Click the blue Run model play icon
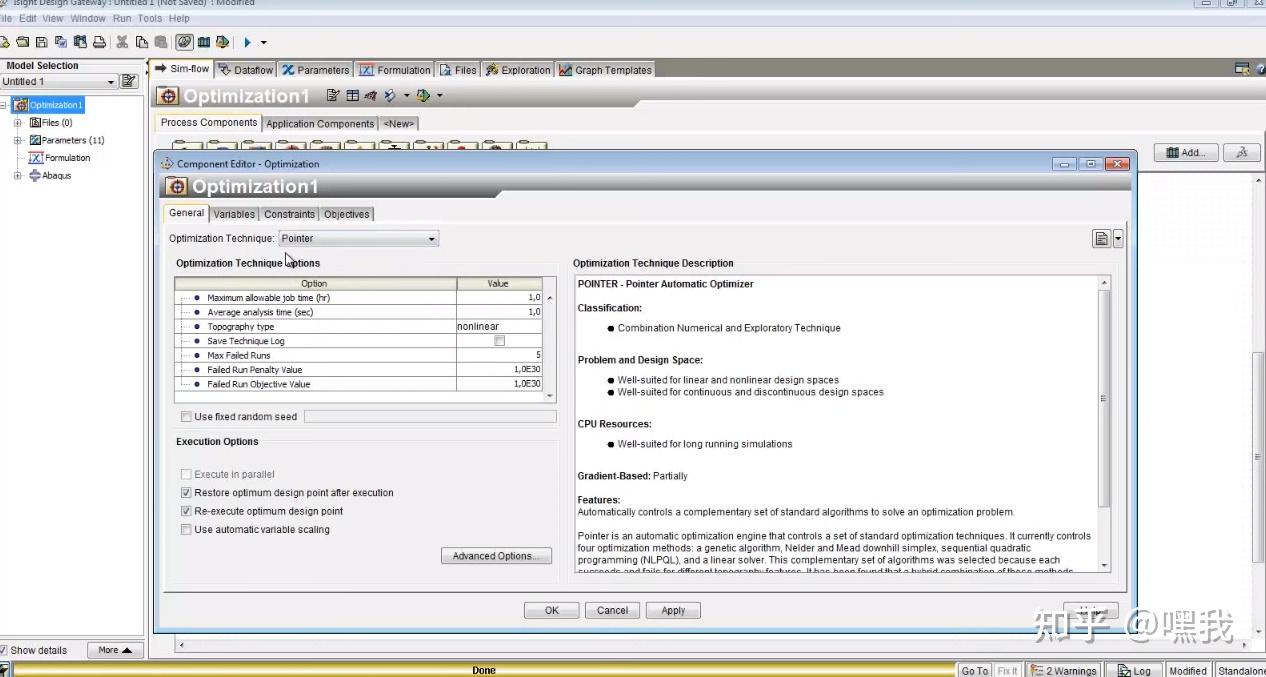The image size is (1266, 677). [247, 42]
